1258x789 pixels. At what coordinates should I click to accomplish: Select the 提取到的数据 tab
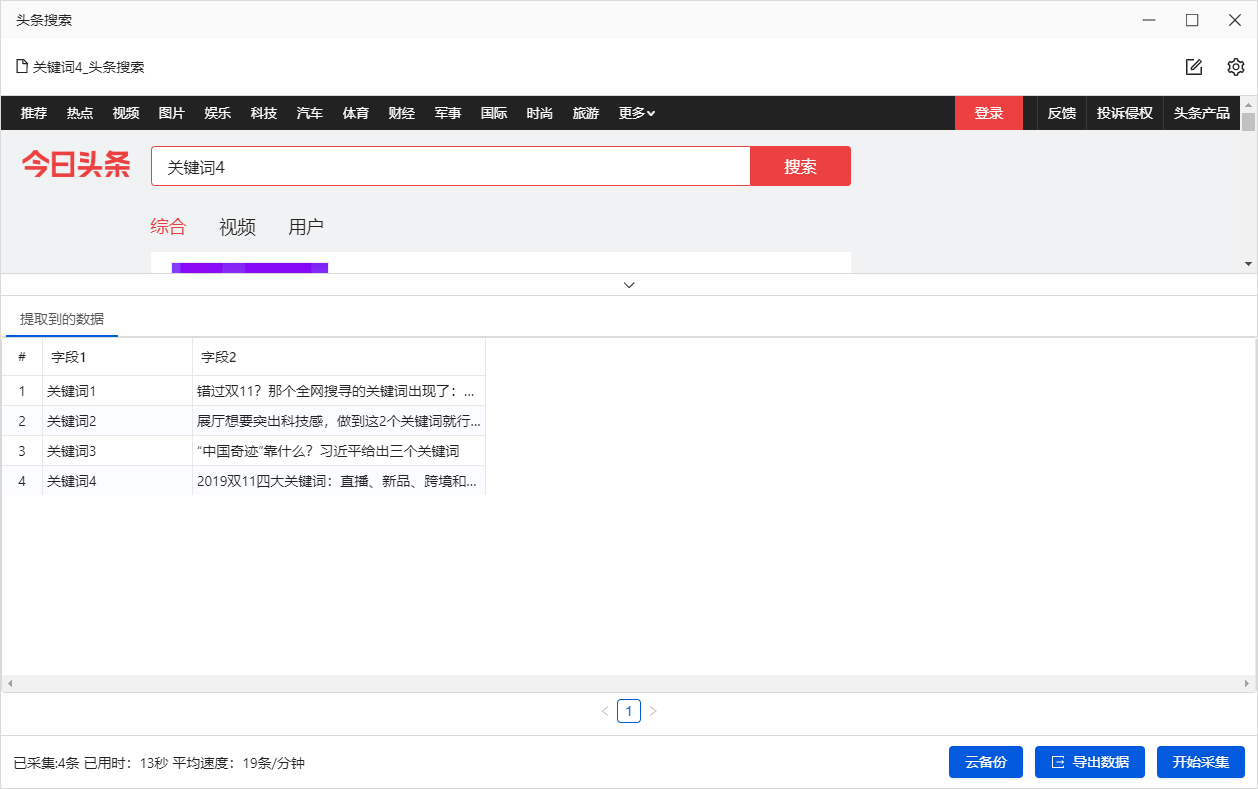[62, 319]
